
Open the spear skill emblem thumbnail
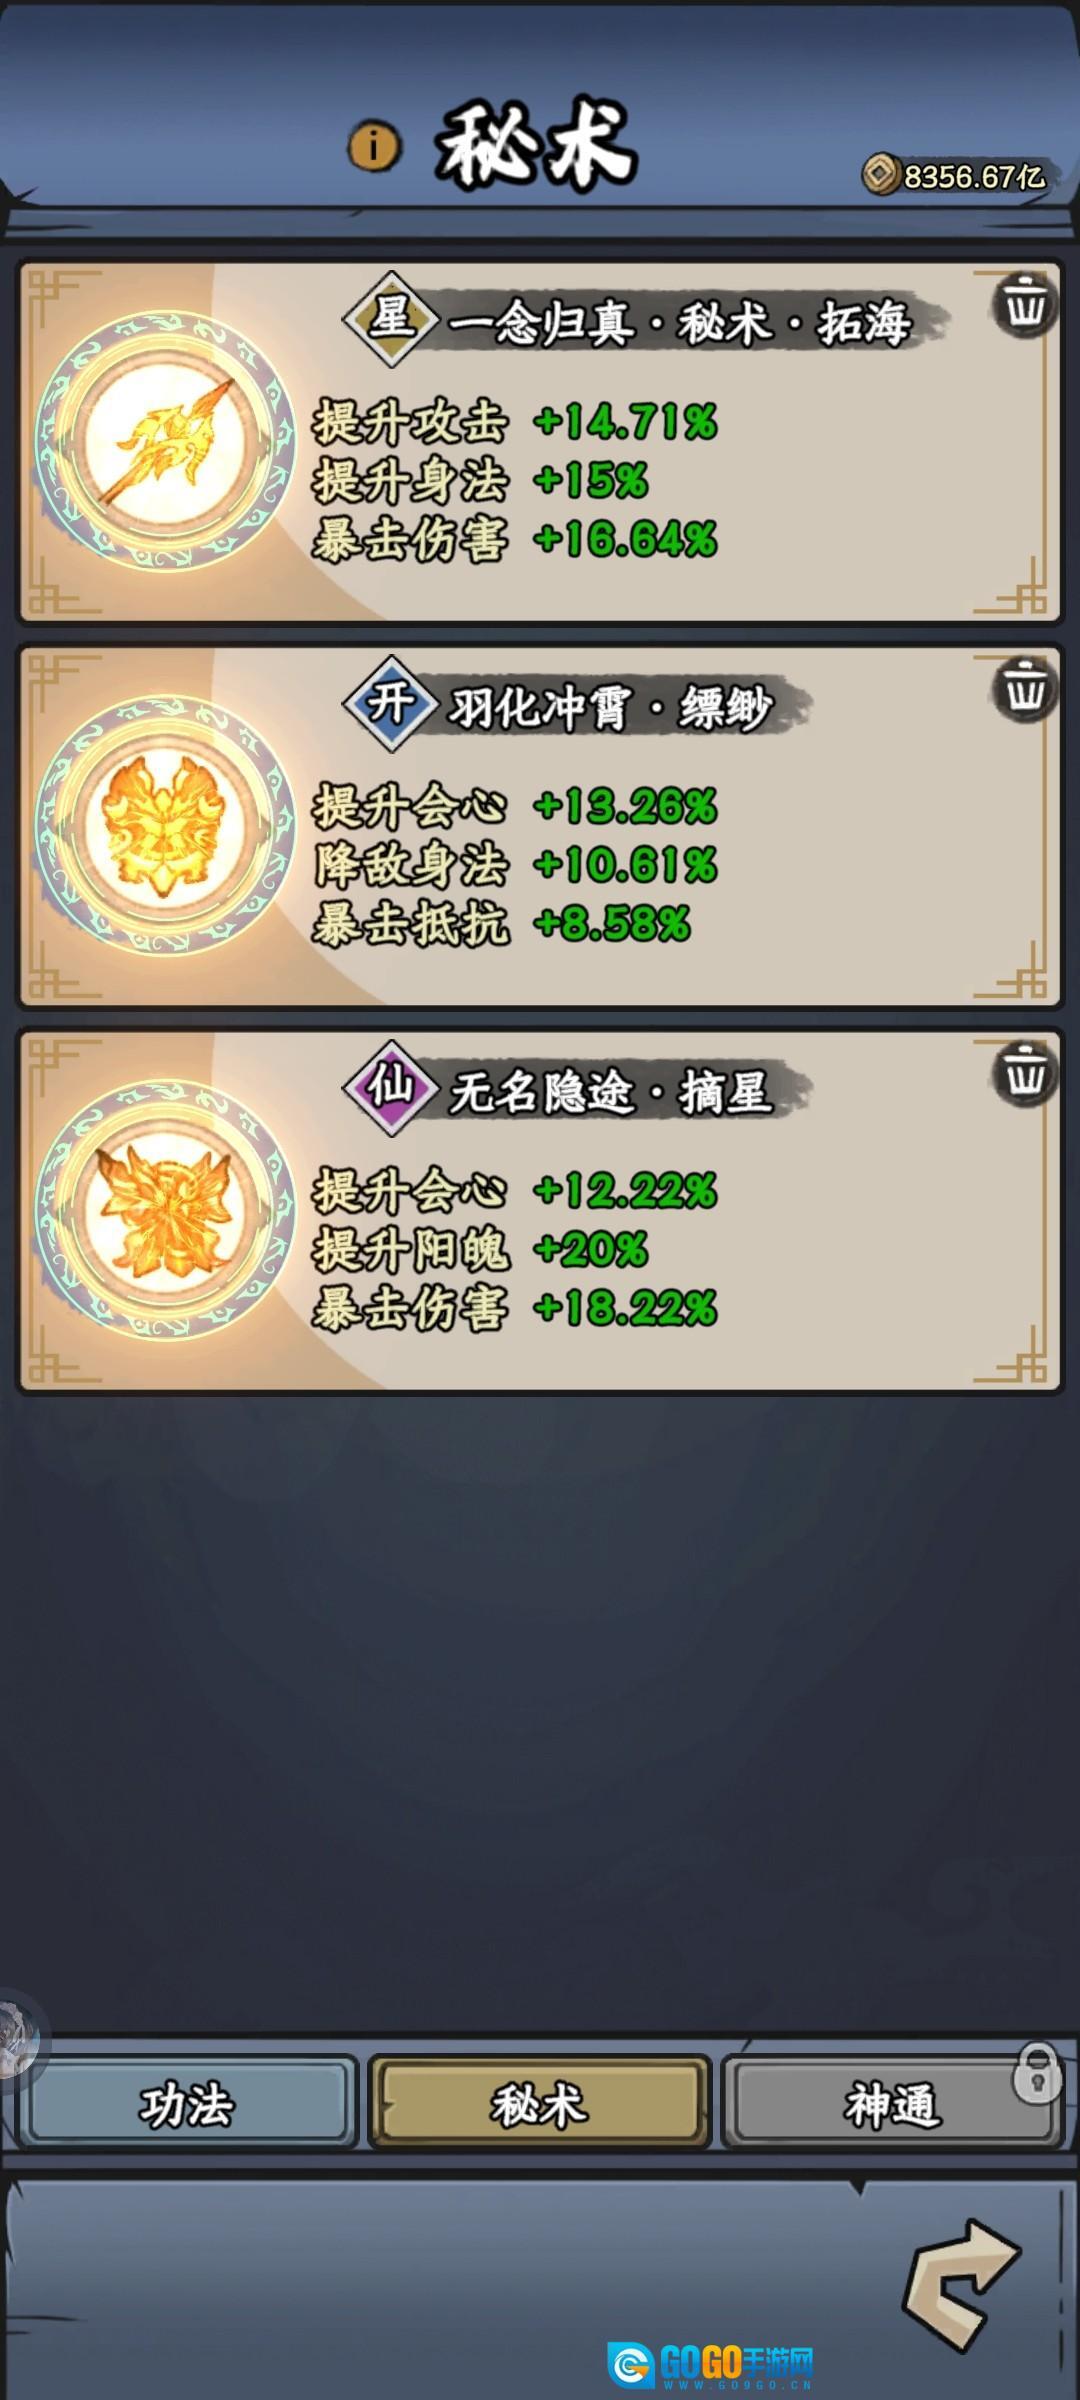165,441
